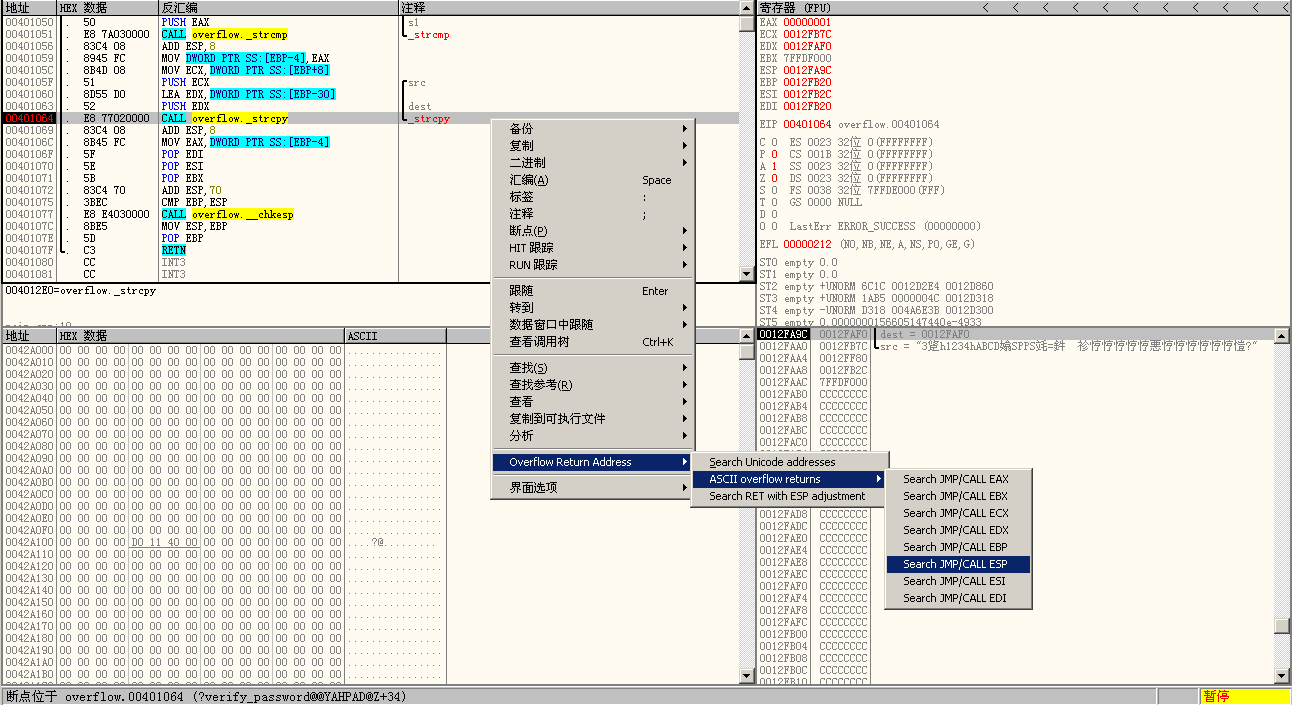Open the 复制到可执行文件 submenu
Viewport: 1292px width, 705px height.
594,419
